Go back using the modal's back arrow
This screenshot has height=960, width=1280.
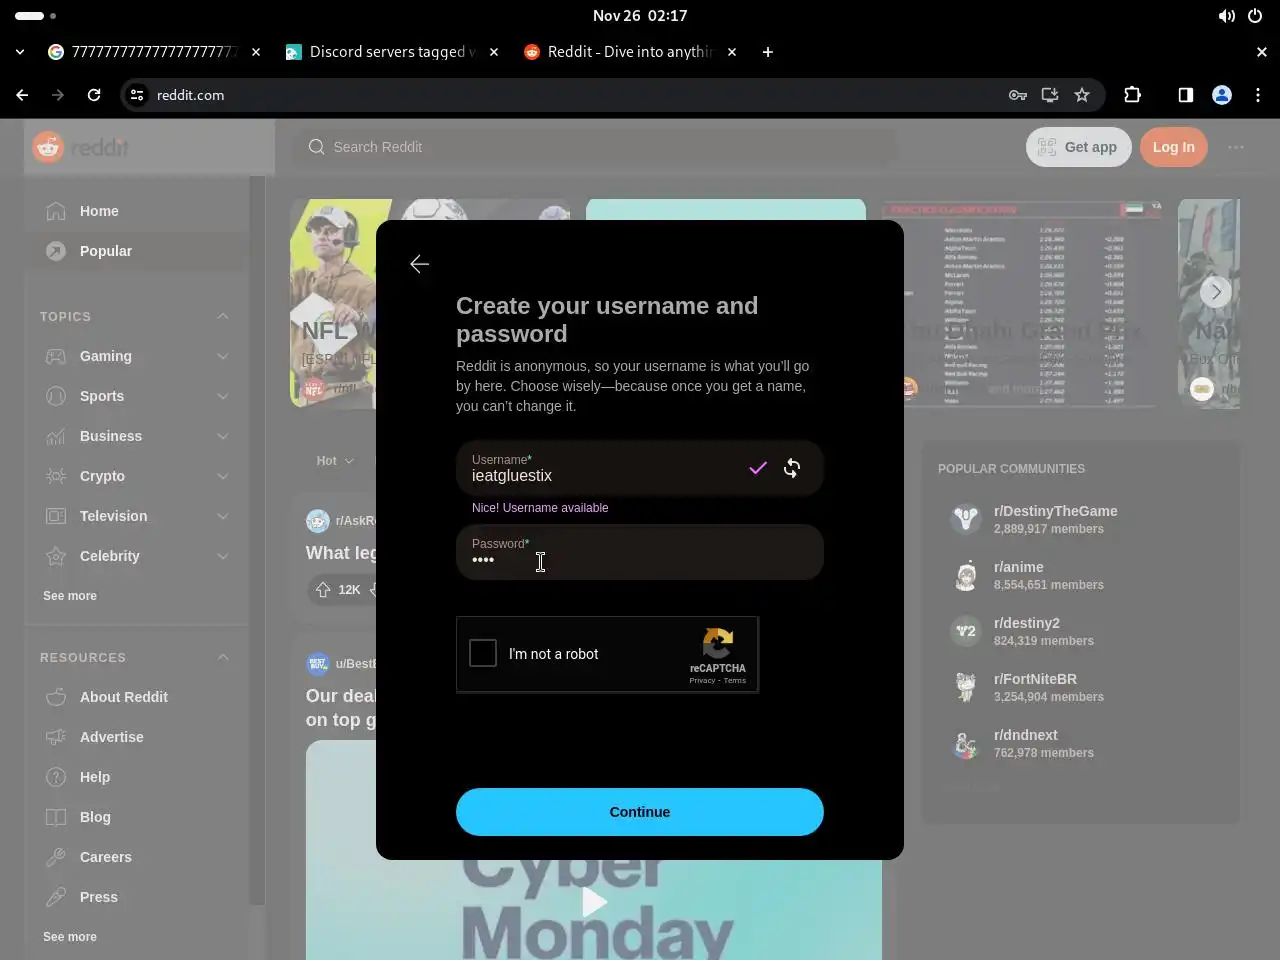[420, 264]
